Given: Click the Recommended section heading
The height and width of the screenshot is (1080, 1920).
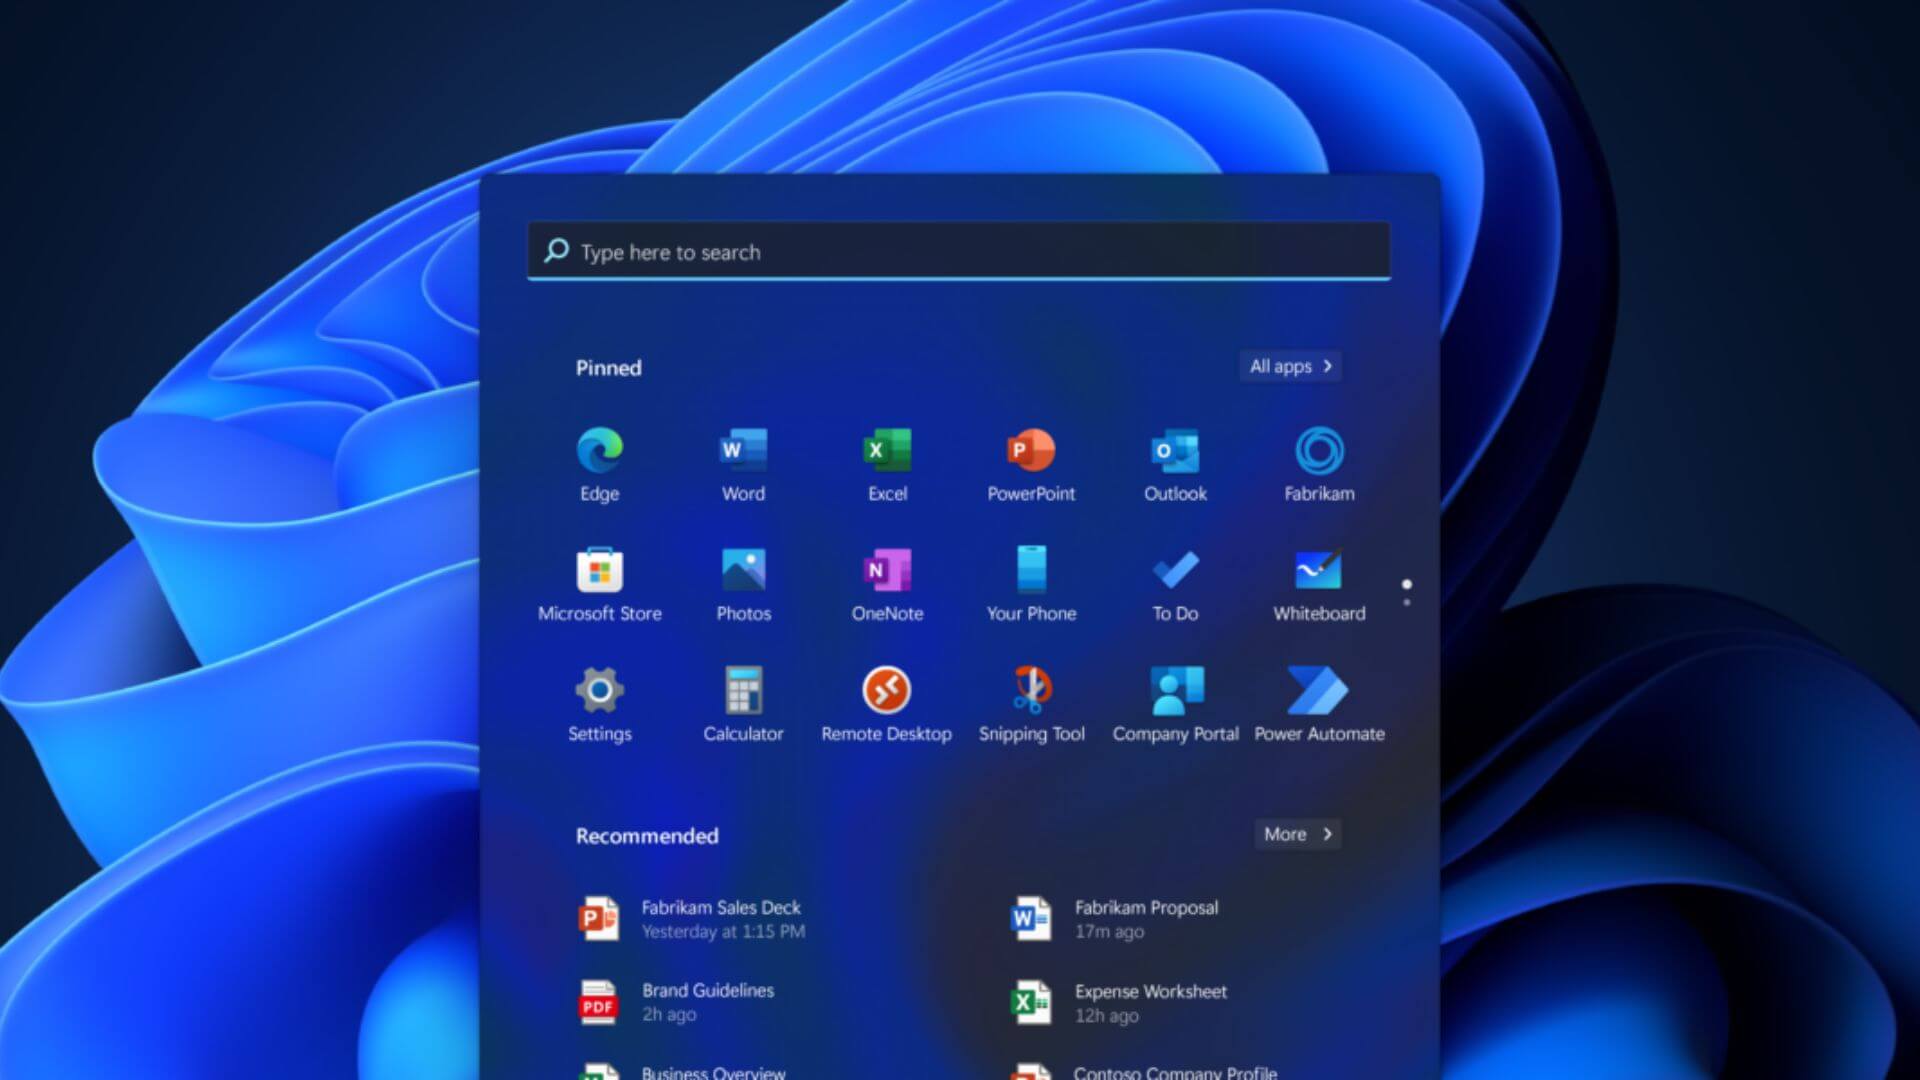Looking at the screenshot, I should [647, 836].
